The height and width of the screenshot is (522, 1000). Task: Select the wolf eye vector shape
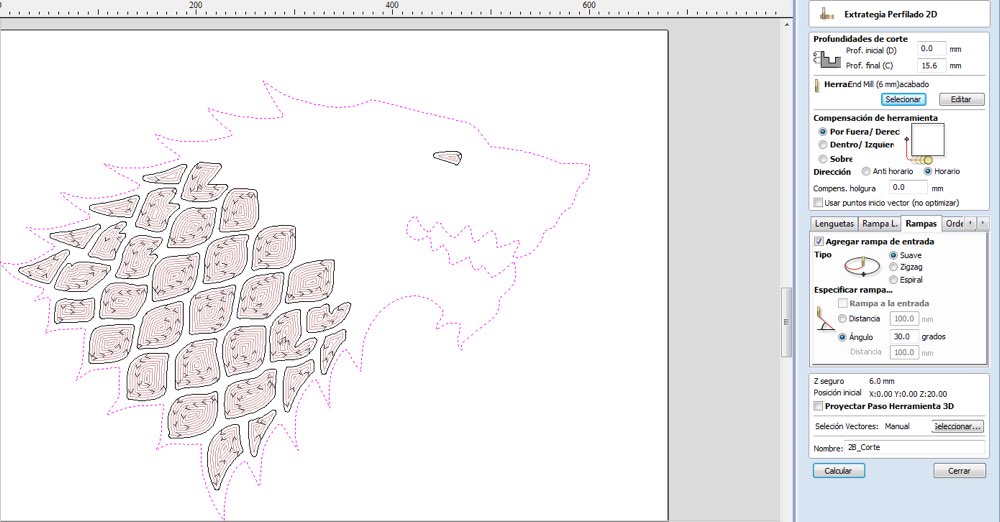[x=448, y=158]
